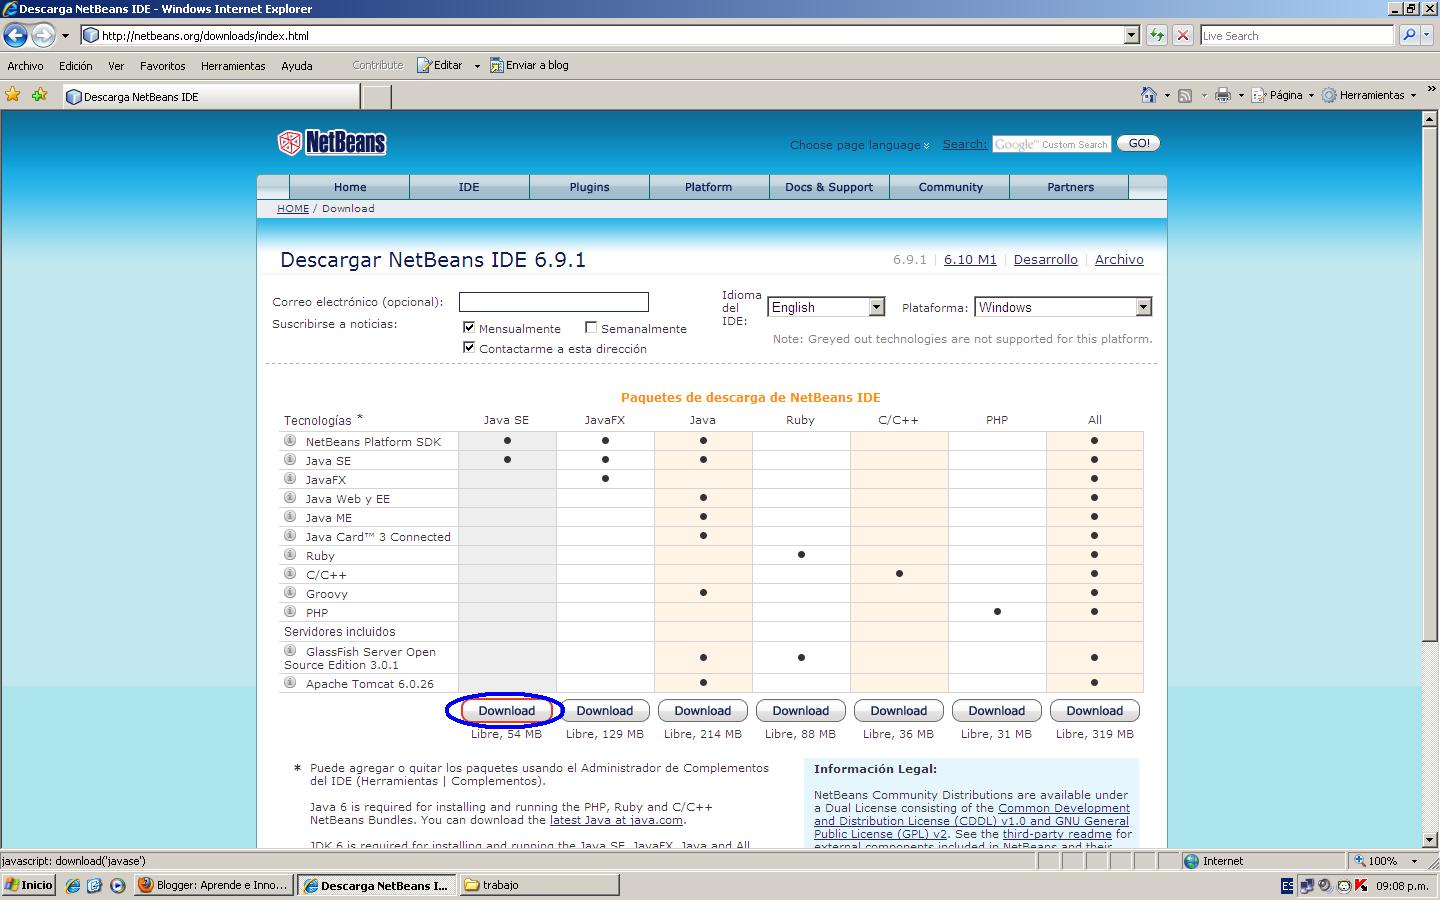1440x900 pixels.
Task: Open the Archivo version link
Action: [x=1119, y=259]
